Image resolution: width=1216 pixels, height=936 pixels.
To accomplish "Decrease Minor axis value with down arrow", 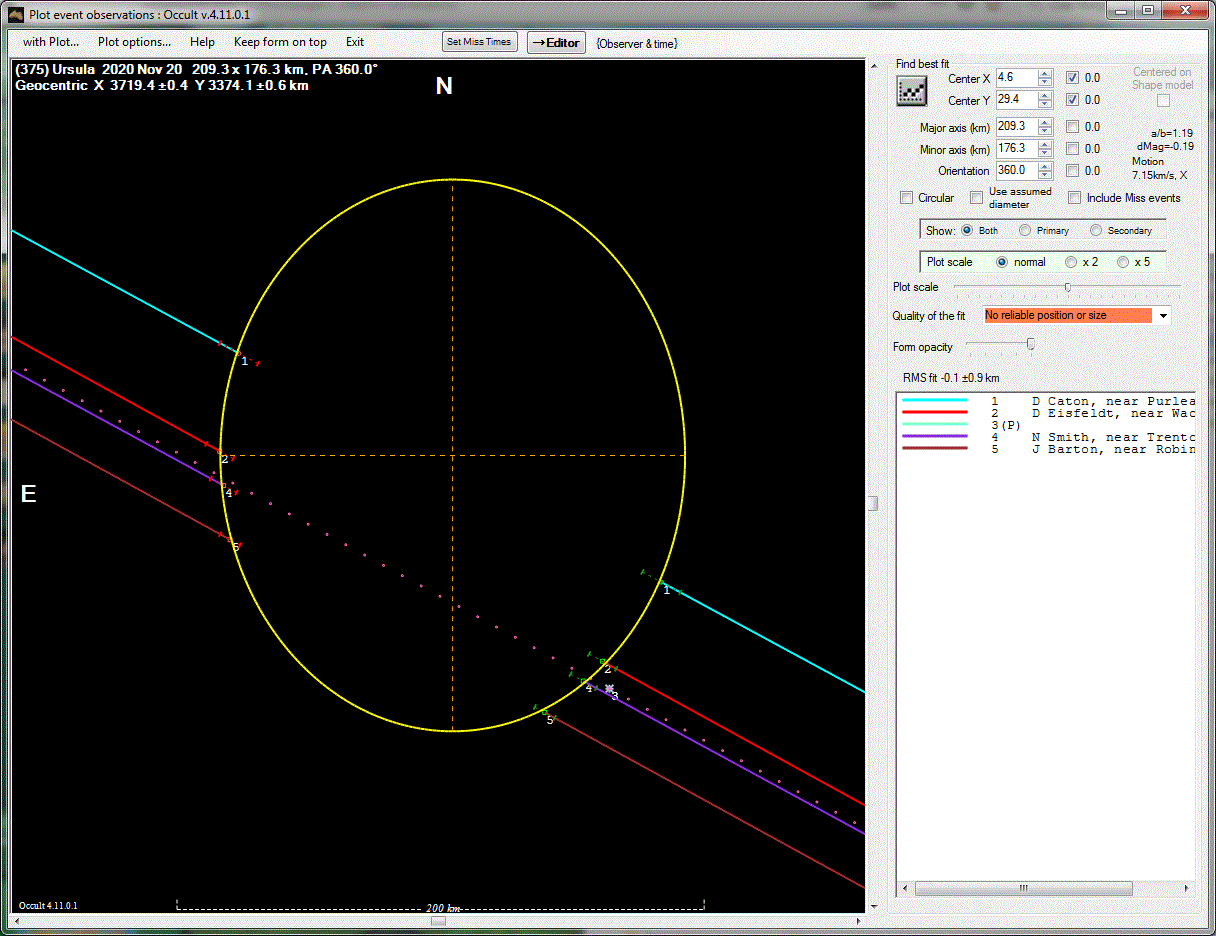I will tap(1045, 153).
